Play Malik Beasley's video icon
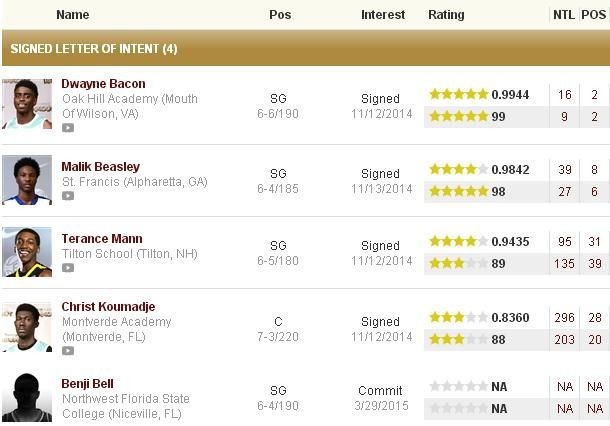 (68, 196)
